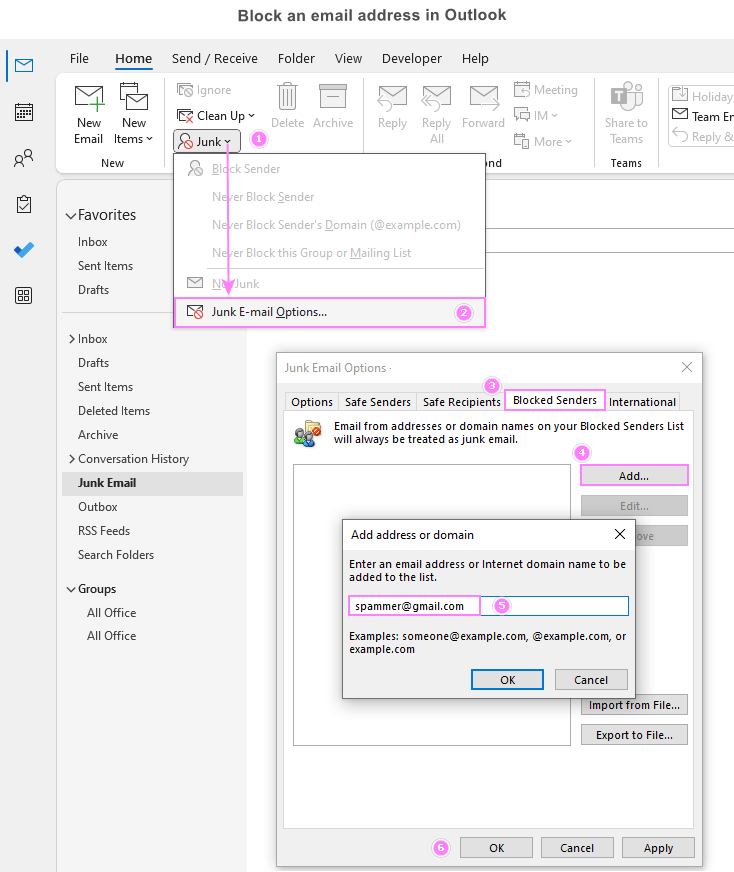Click Export to File... button
Image resolution: width=734 pixels, height=872 pixels.
634,735
